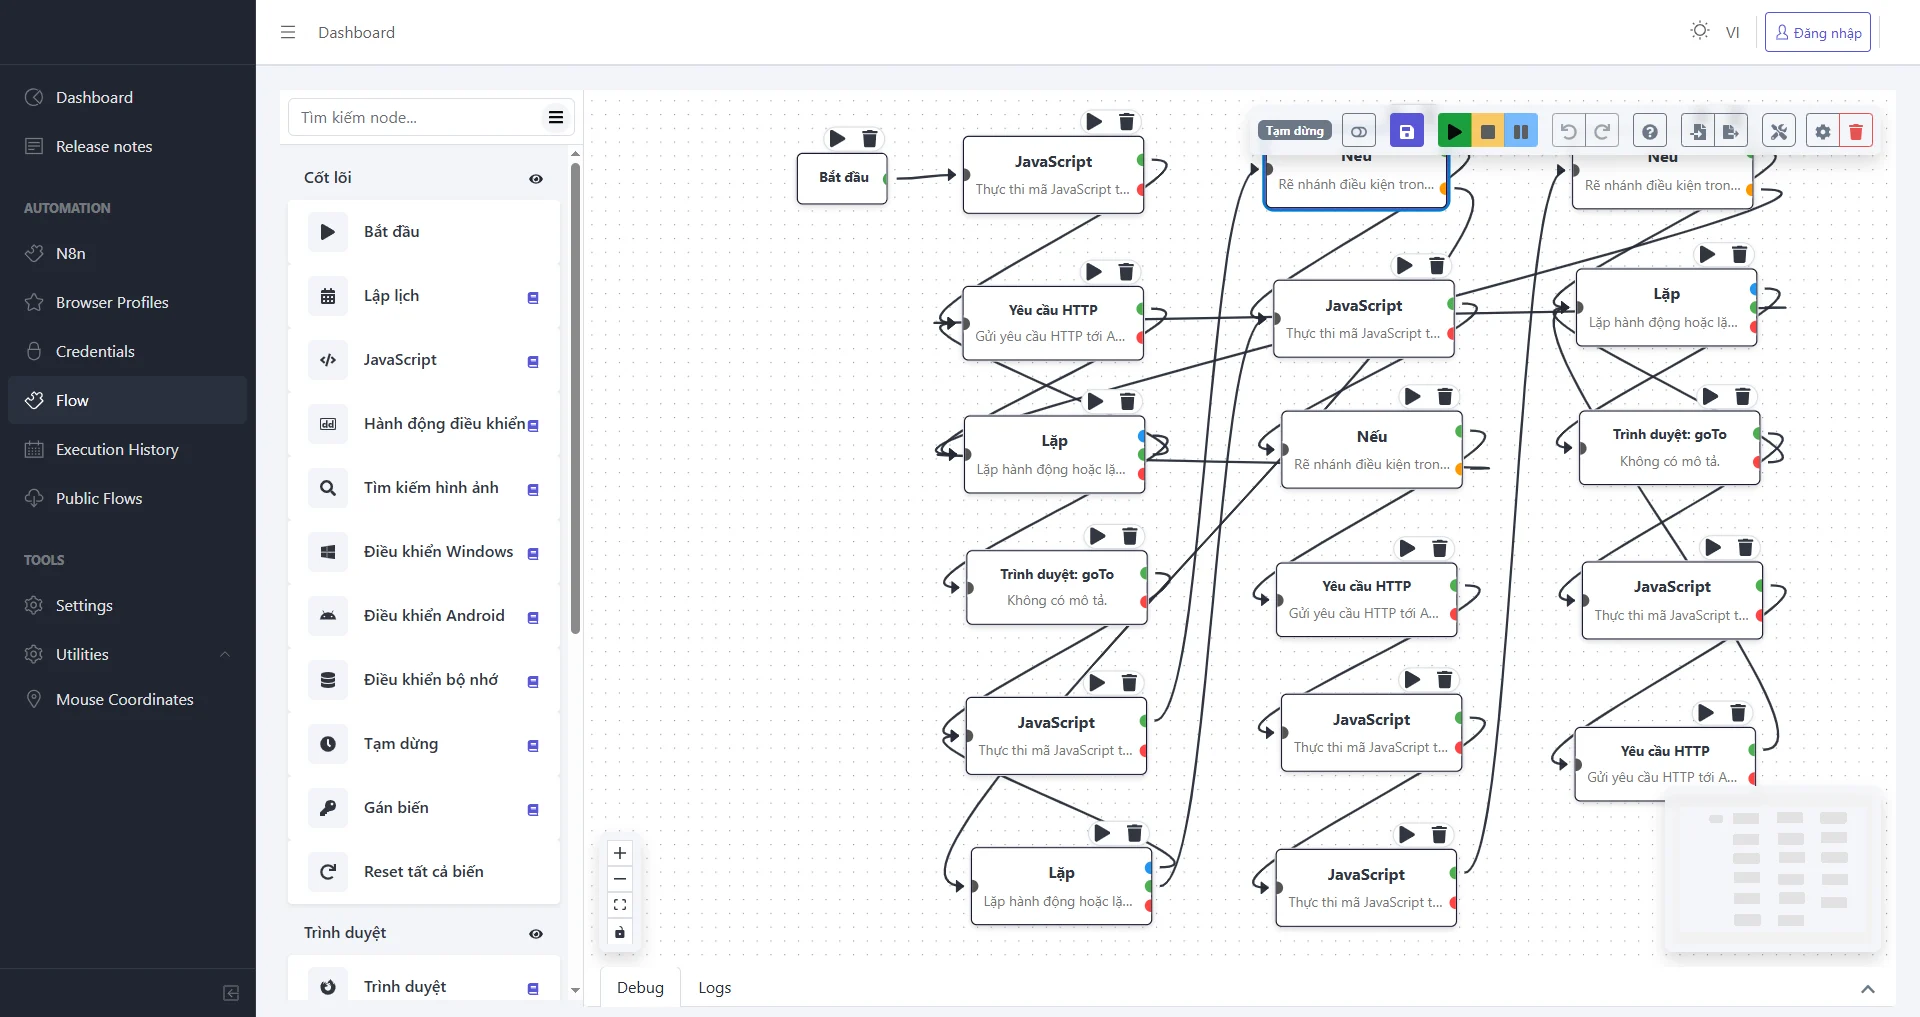The width and height of the screenshot is (1920, 1017).
Task: Hide the Cốt lõi node category
Action: [536, 178]
